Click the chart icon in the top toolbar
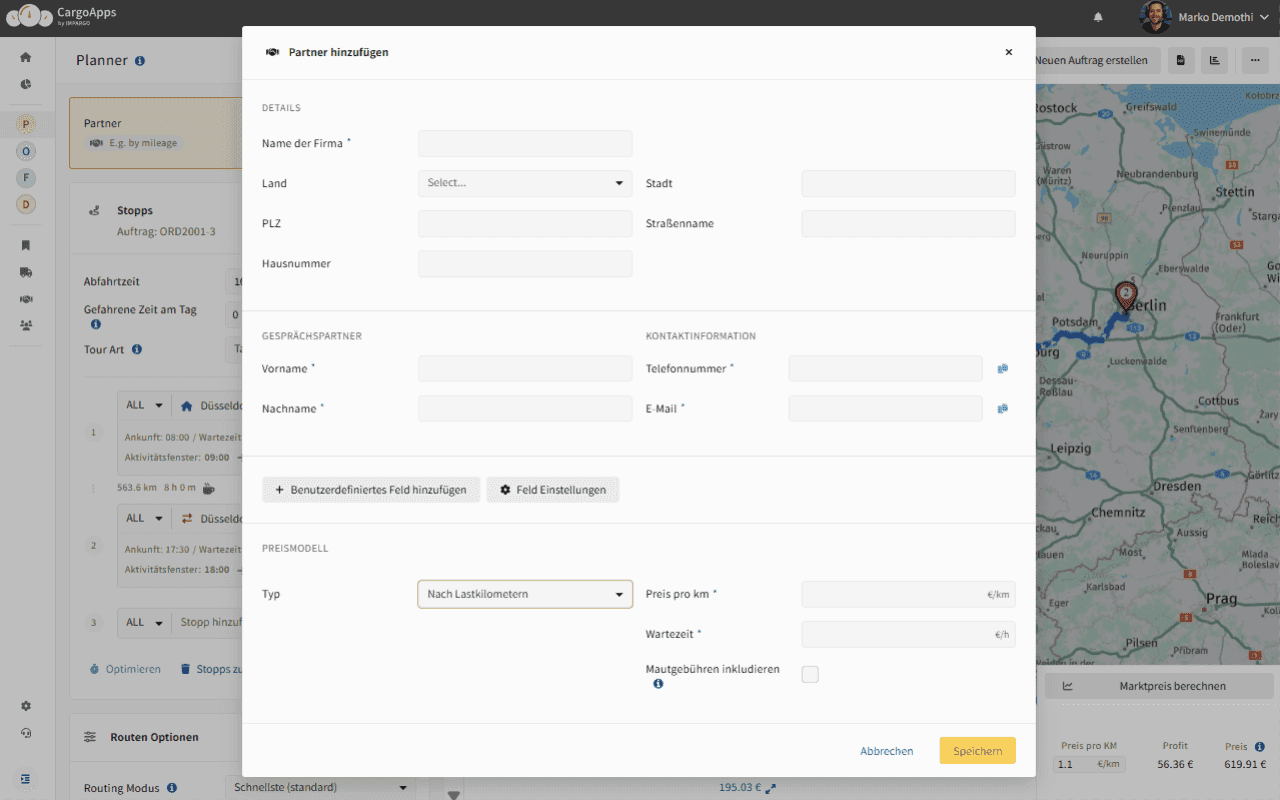This screenshot has height=800, width=1280. pyautogui.click(x=1215, y=61)
